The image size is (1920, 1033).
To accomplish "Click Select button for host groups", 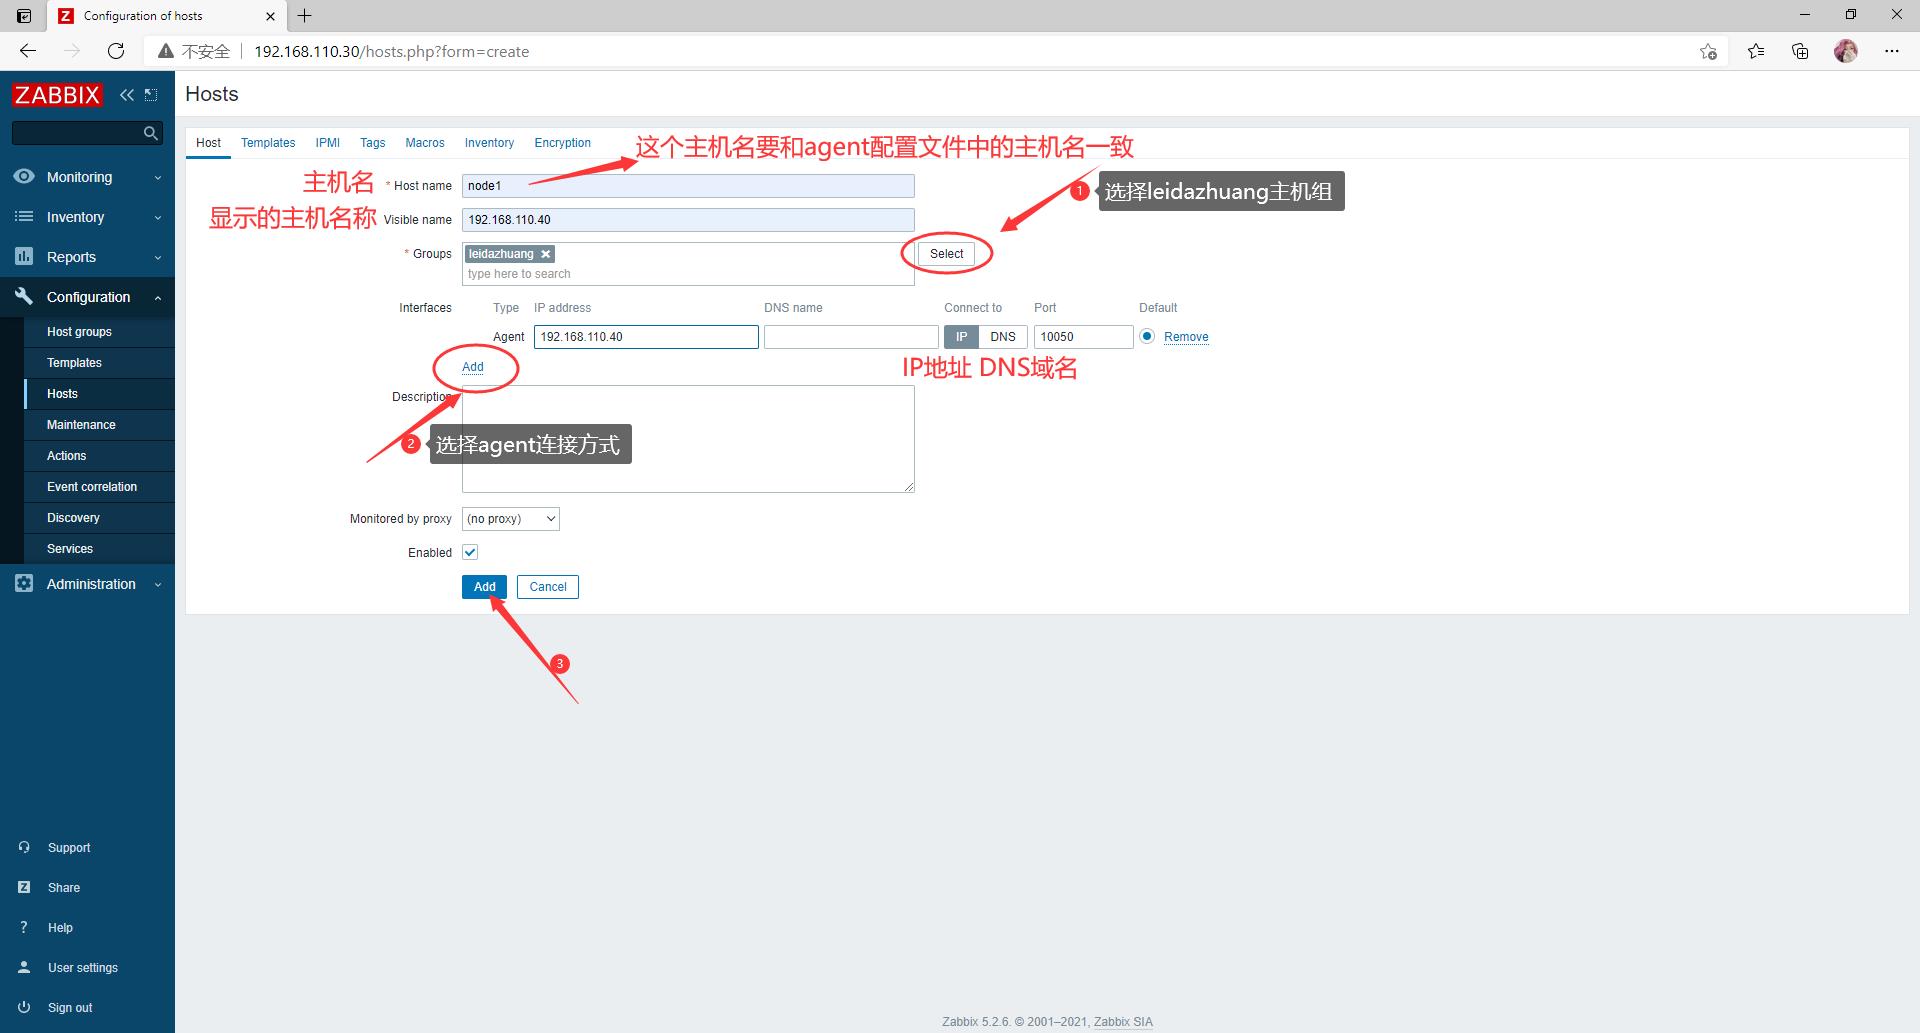I will click(946, 254).
